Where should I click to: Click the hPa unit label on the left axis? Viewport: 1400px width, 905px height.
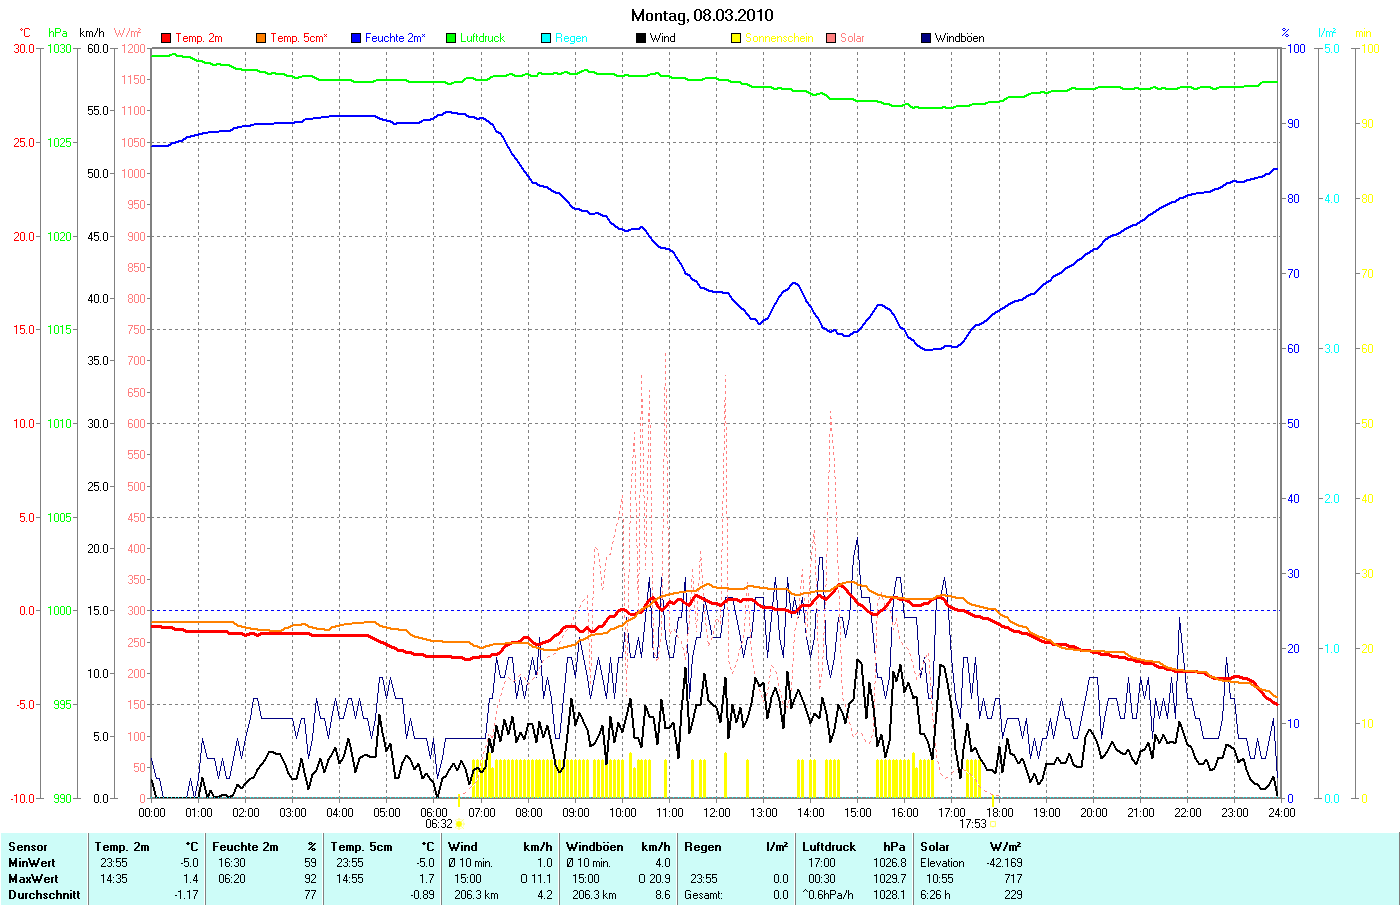pos(58,33)
